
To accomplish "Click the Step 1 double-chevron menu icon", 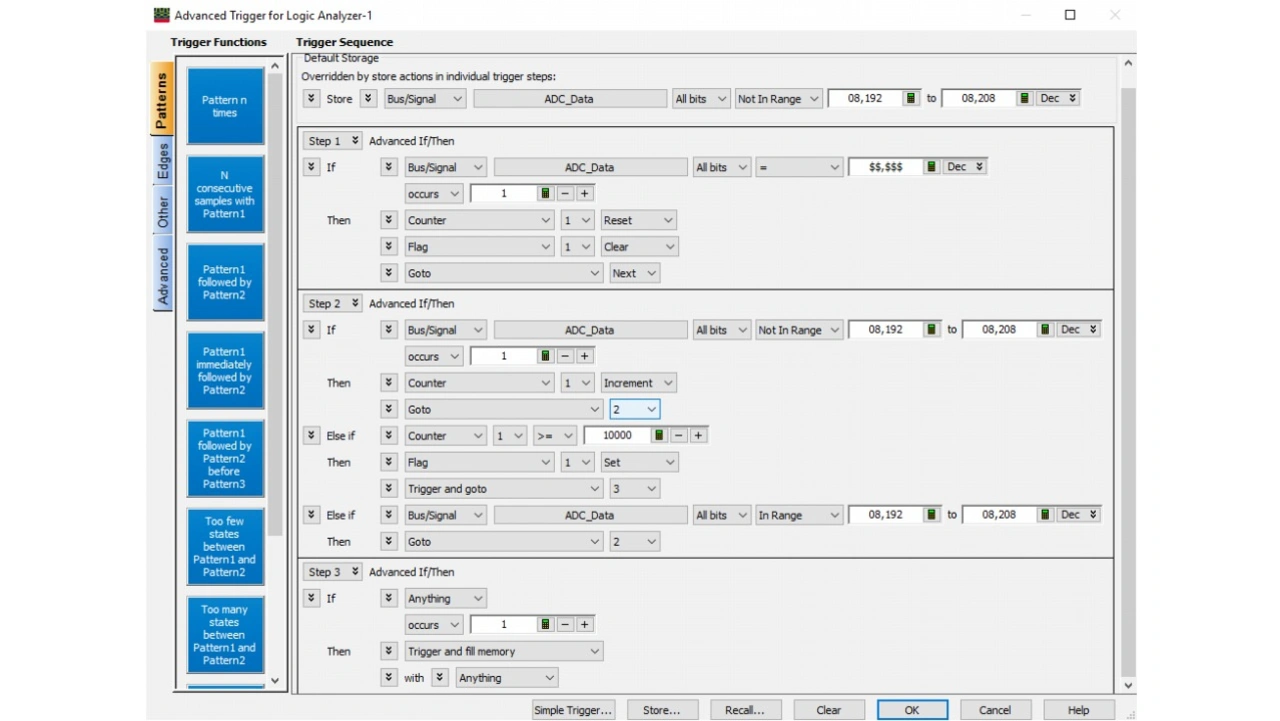I will point(355,141).
